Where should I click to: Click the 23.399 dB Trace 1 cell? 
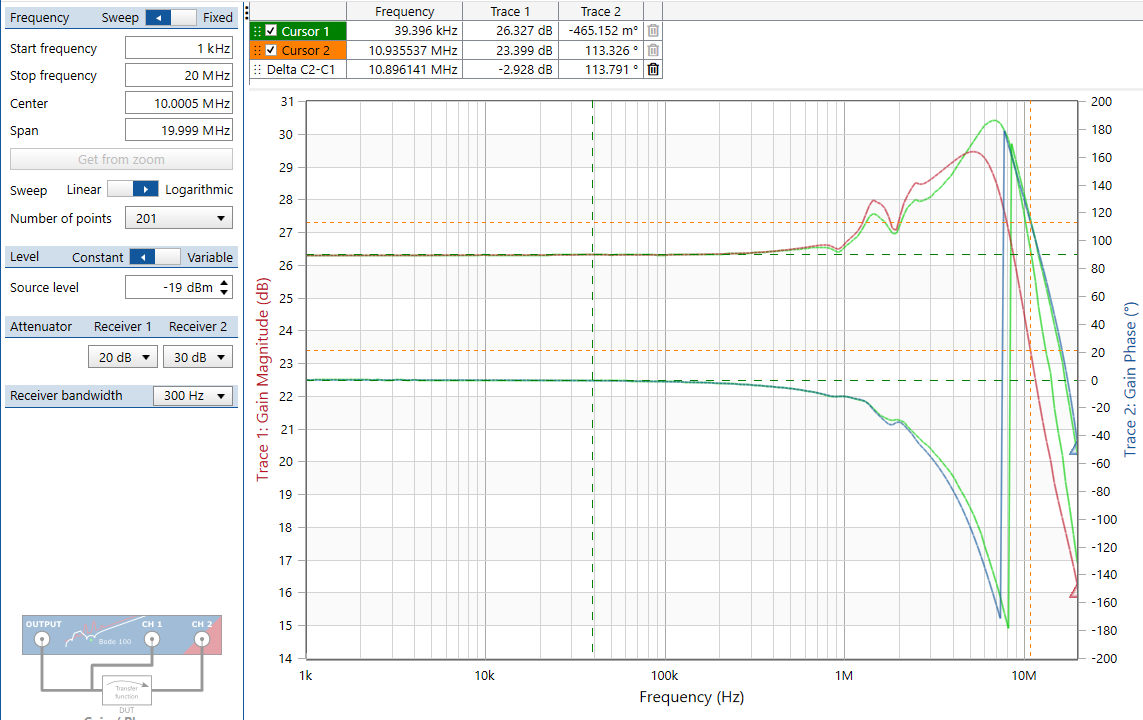(511, 50)
